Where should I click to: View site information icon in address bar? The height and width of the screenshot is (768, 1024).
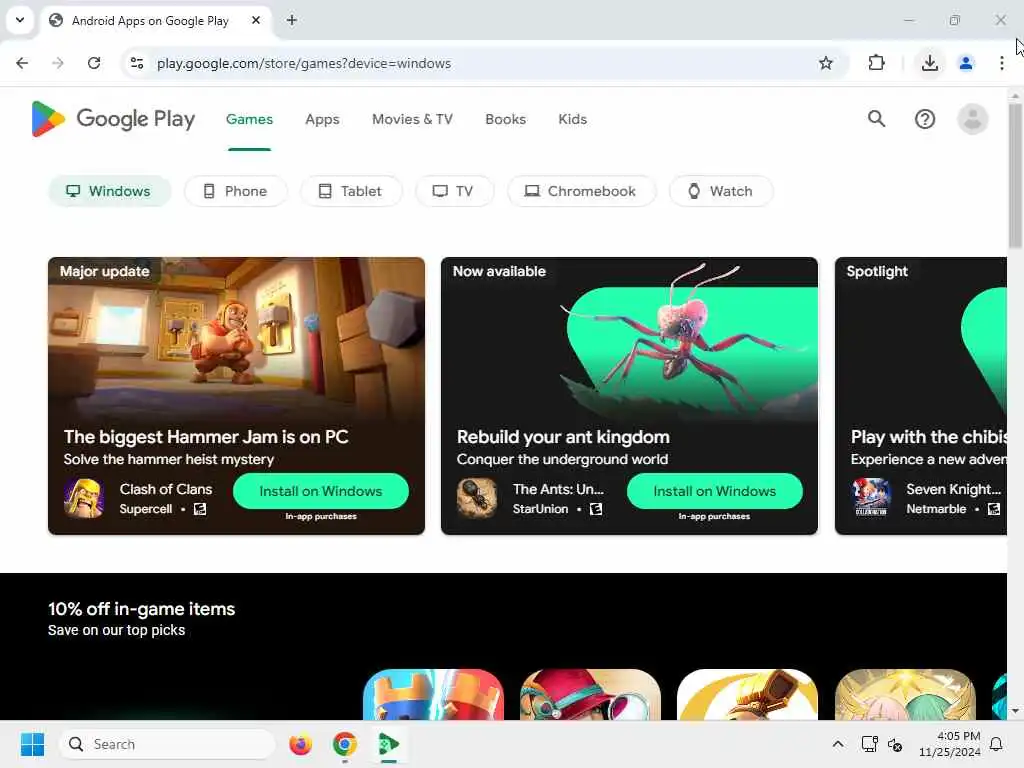[137, 63]
